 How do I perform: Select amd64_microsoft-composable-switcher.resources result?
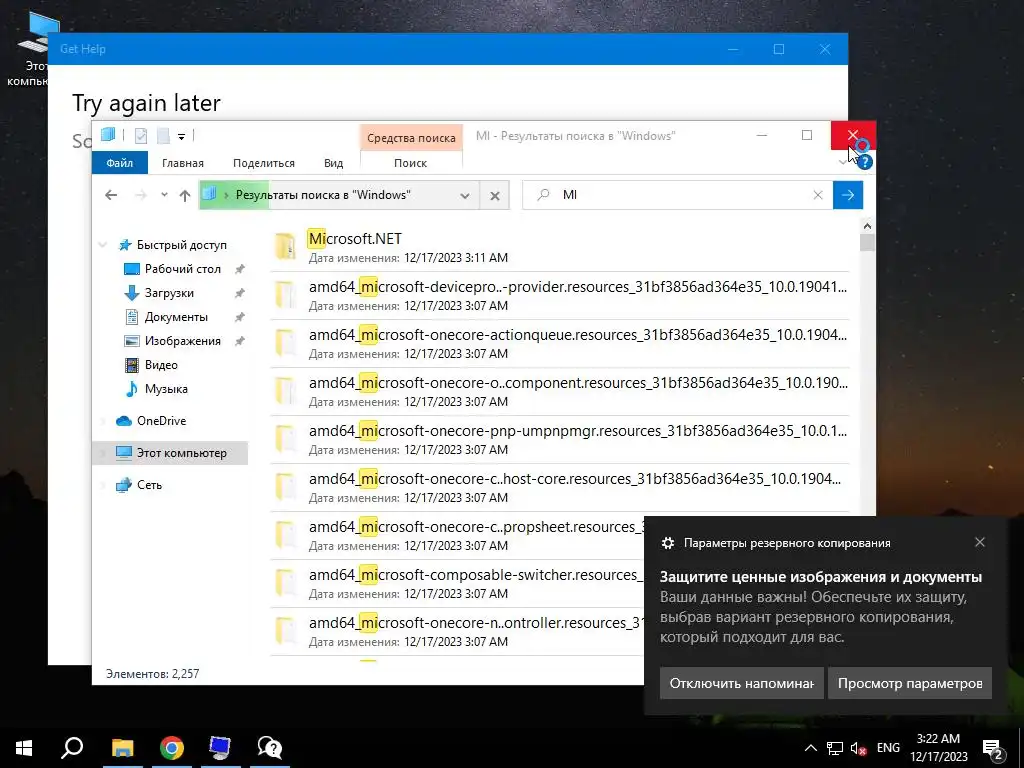tap(457, 584)
